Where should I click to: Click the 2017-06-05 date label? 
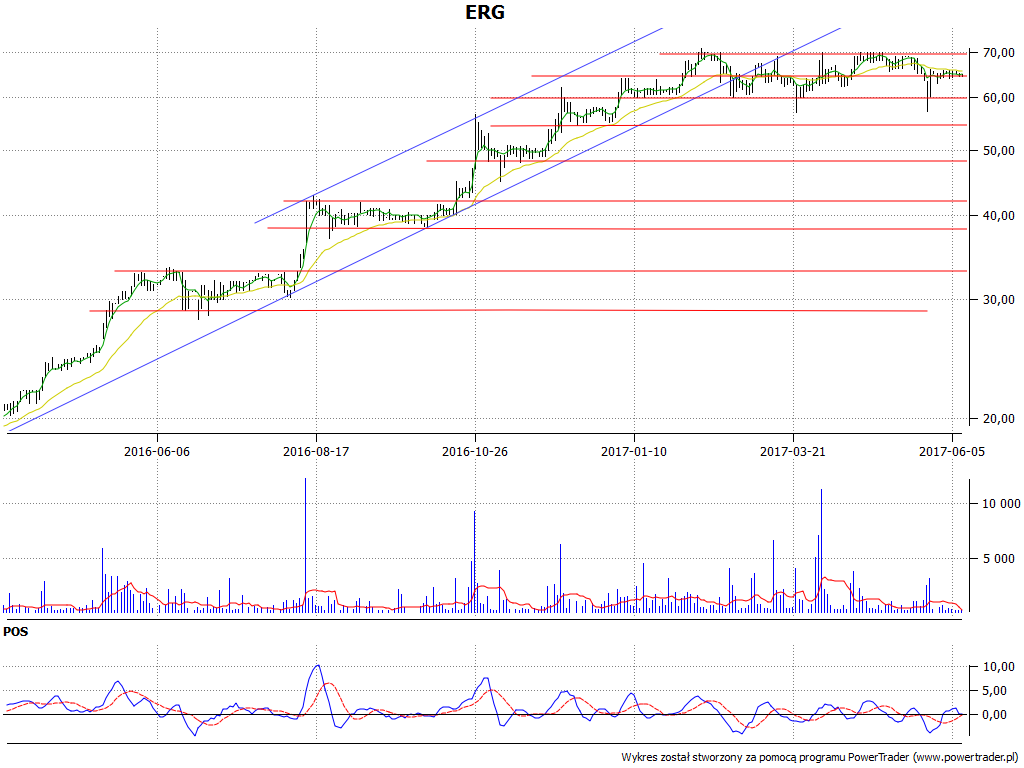pos(952,451)
